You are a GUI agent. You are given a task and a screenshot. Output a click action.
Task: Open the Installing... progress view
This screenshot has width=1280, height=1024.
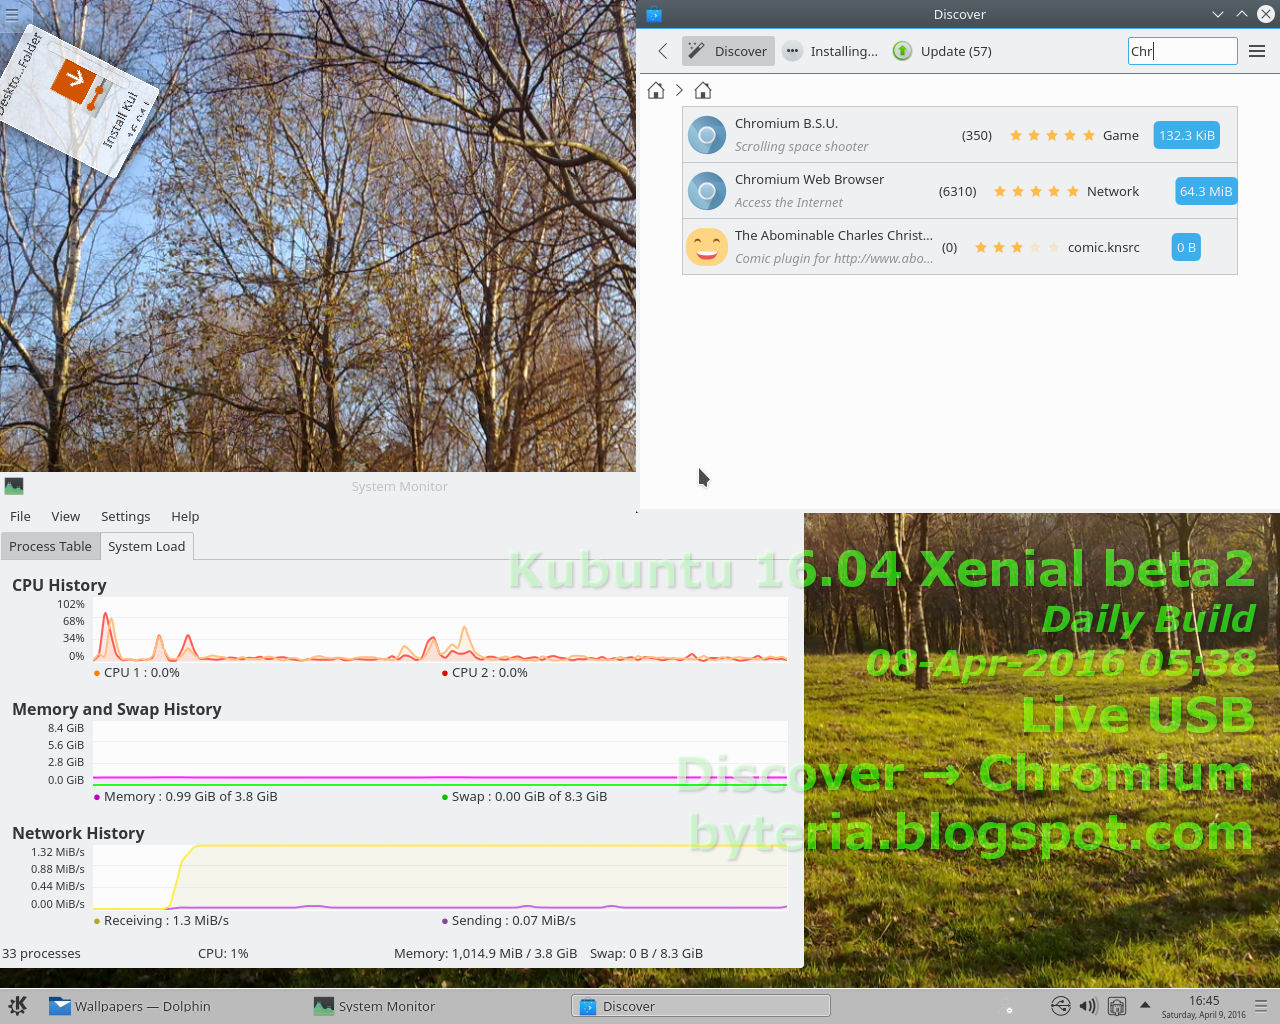830,51
